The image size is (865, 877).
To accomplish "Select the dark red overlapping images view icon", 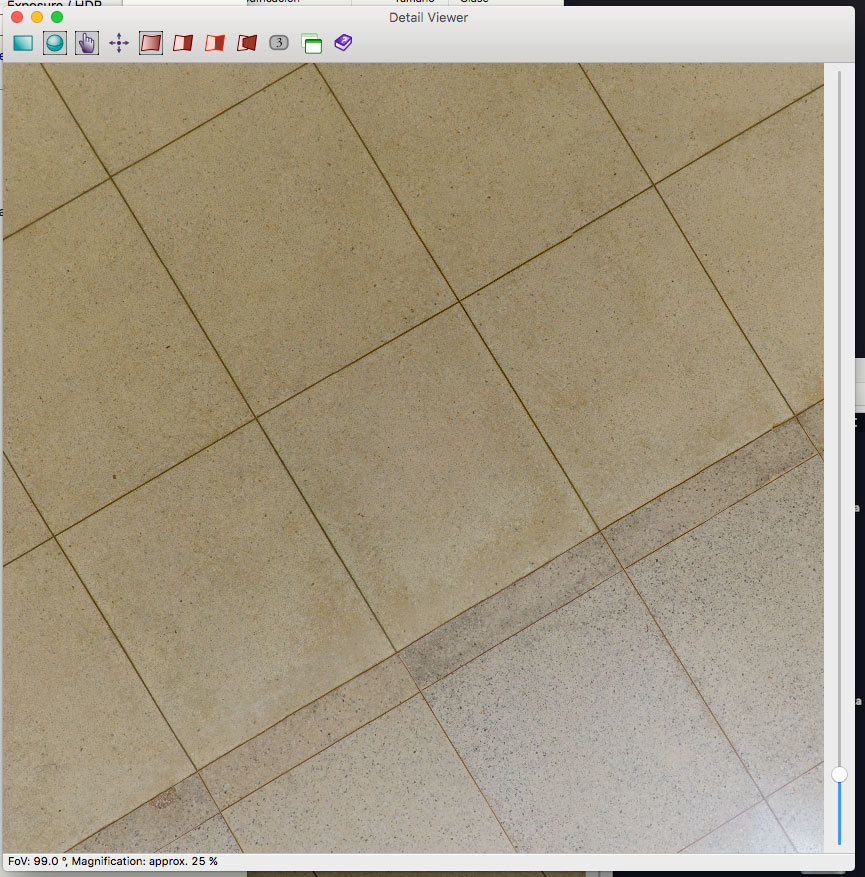I will pyautogui.click(x=247, y=43).
